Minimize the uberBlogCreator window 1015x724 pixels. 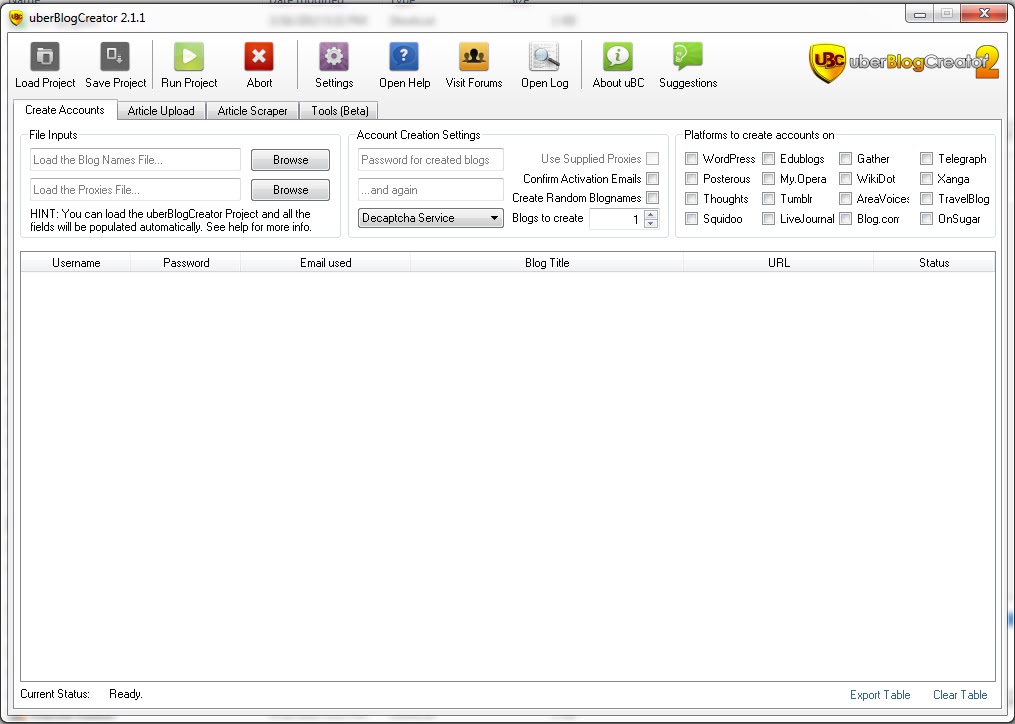point(920,14)
